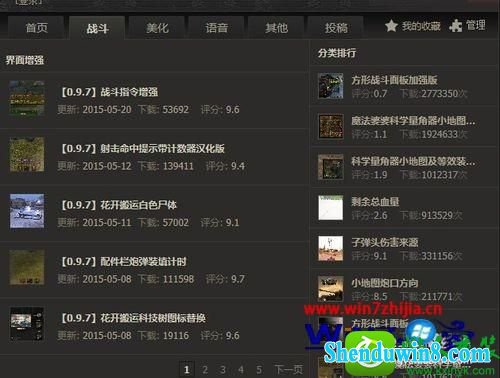Open 管理 link
Viewport: 500px width, 378px height.
coord(475,25)
